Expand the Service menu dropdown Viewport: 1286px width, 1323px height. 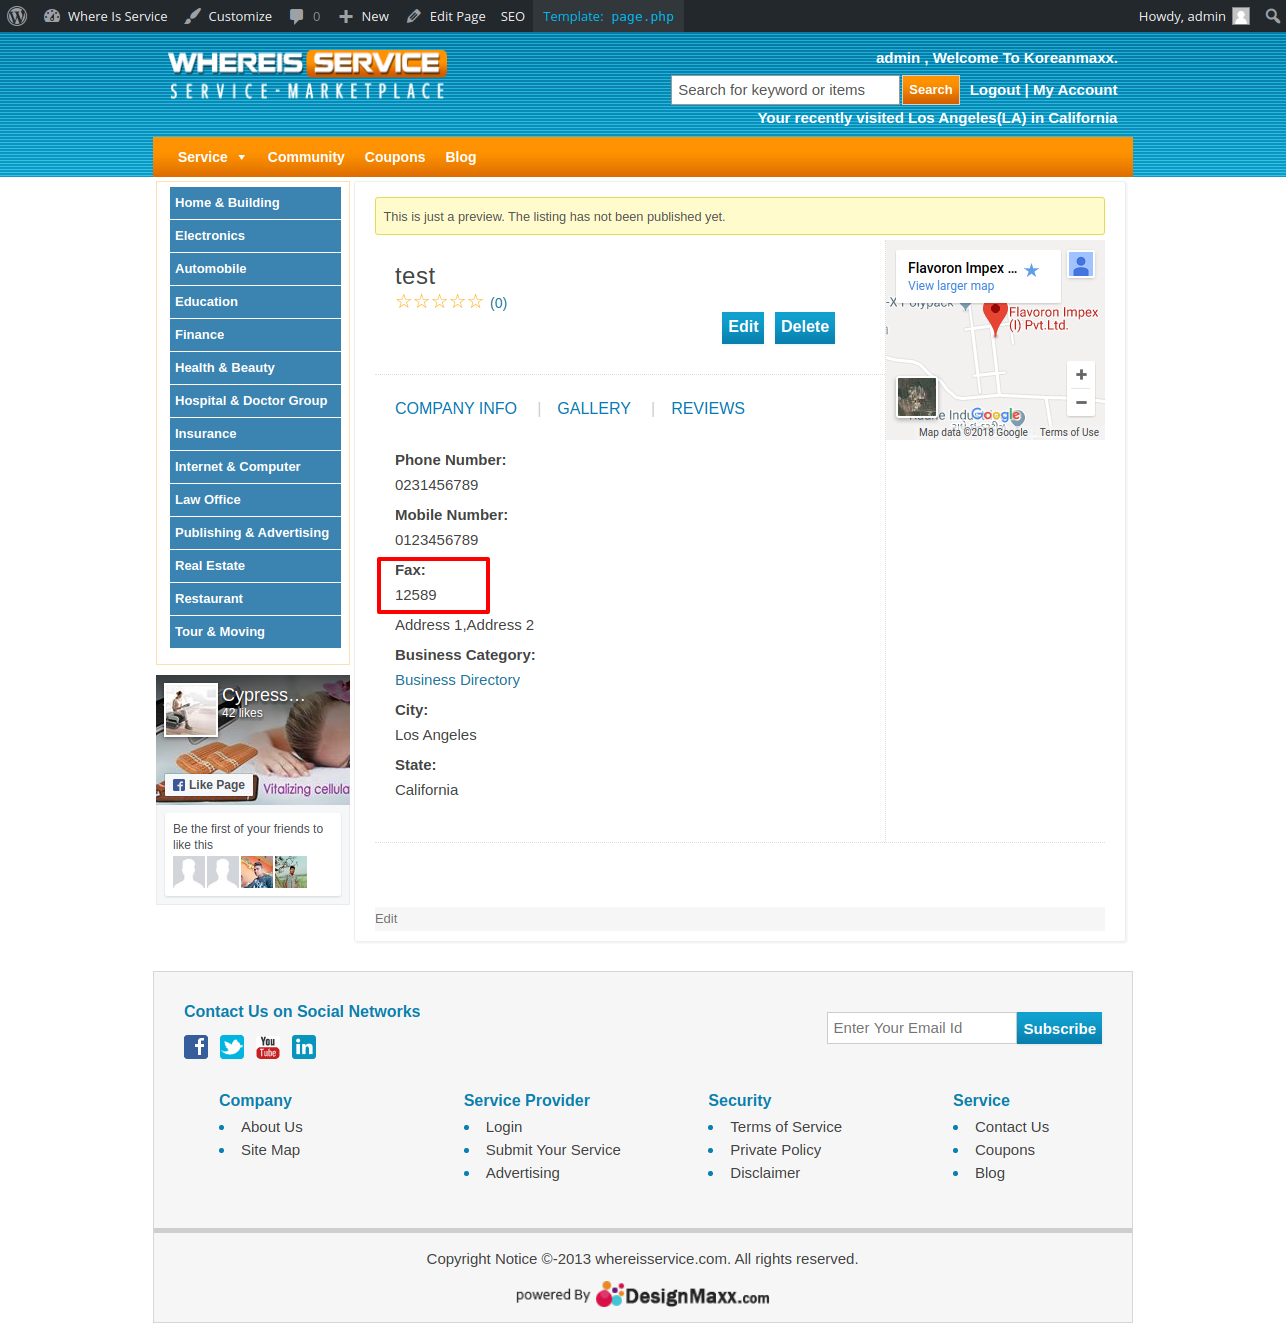(211, 157)
